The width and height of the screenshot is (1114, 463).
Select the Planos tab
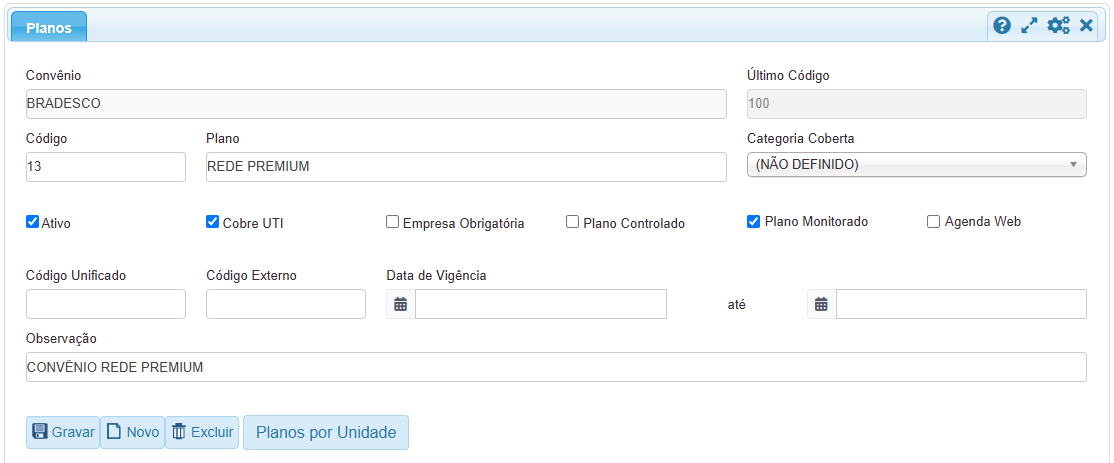tap(48, 28)
